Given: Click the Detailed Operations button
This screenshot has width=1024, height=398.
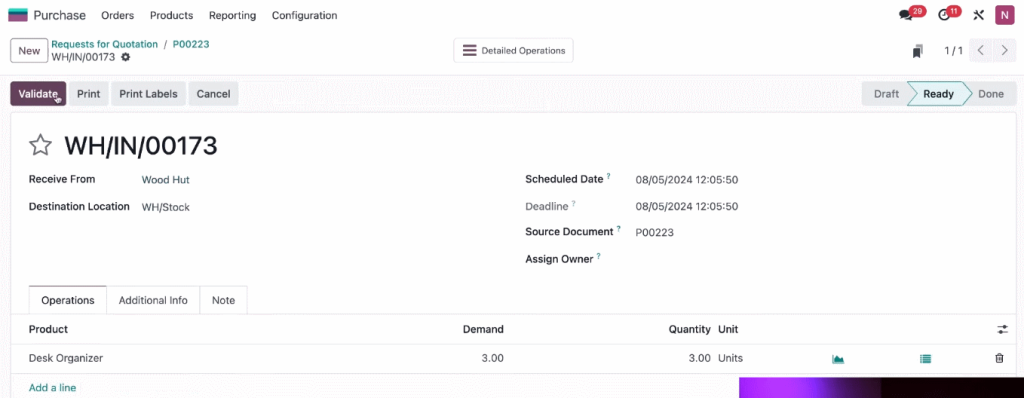Looking at the screenshot, I should (x=513, y=50).
